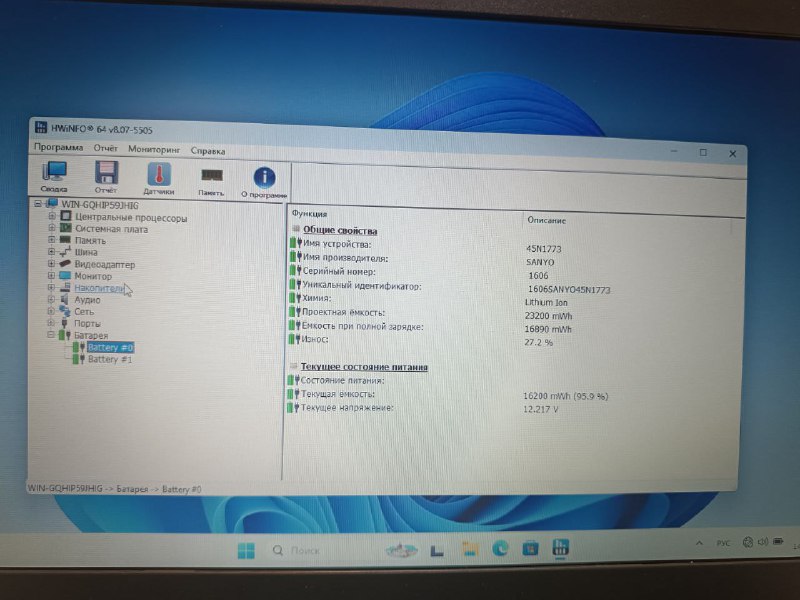Viewport: 800px width, 600px height.
Task: Select Центральные процессоры in the tree
Action: tap(131, 218)
